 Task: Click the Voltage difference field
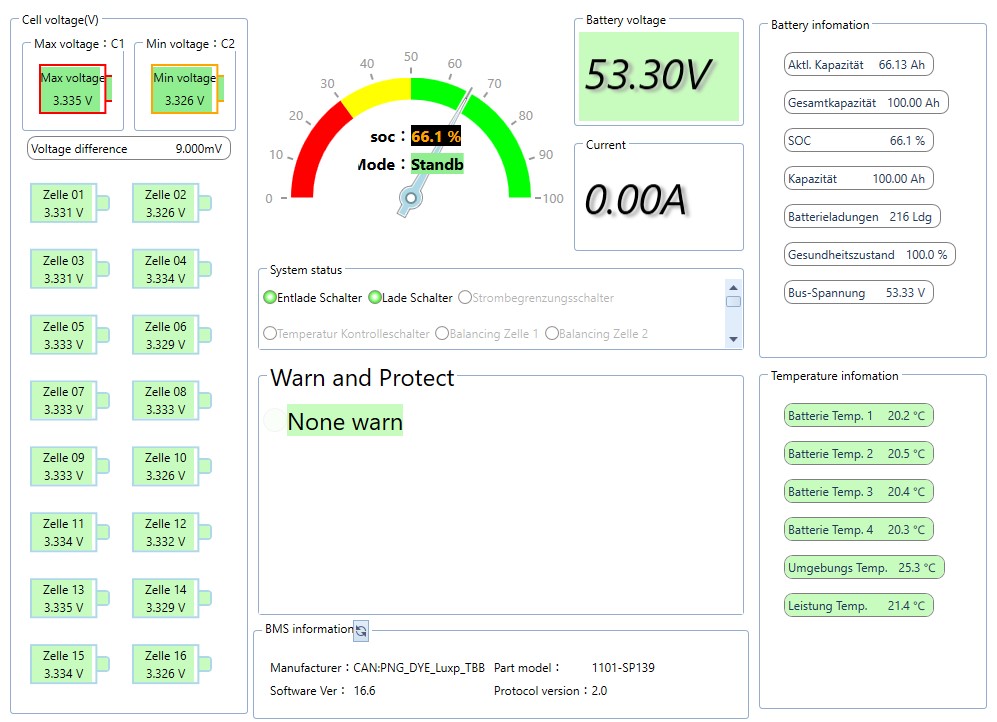[128, 149]
